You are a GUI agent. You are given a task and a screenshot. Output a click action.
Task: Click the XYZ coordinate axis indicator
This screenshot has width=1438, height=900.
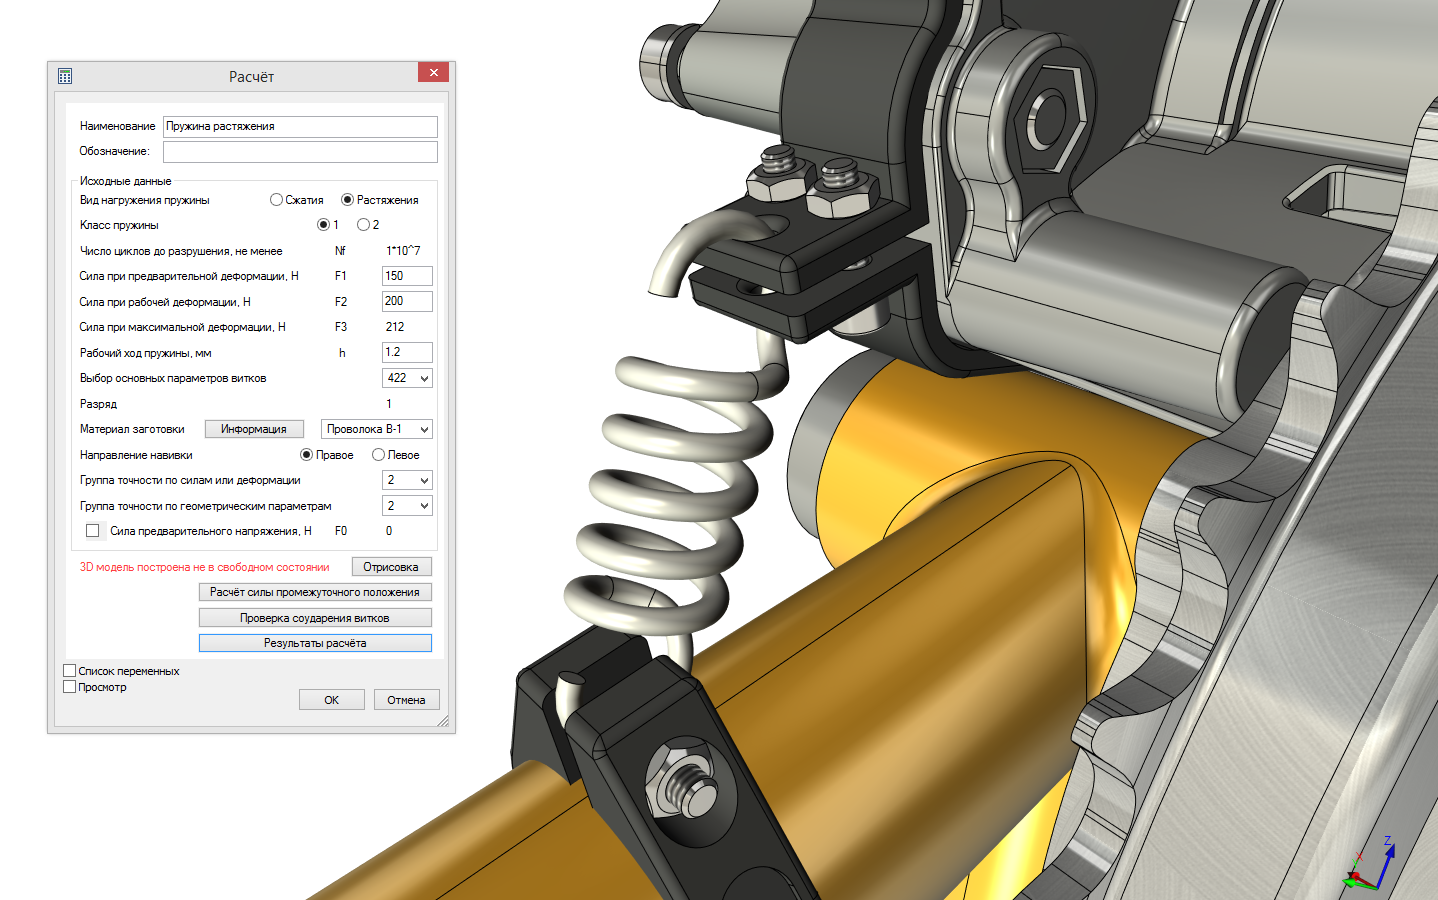[1368, 865]
